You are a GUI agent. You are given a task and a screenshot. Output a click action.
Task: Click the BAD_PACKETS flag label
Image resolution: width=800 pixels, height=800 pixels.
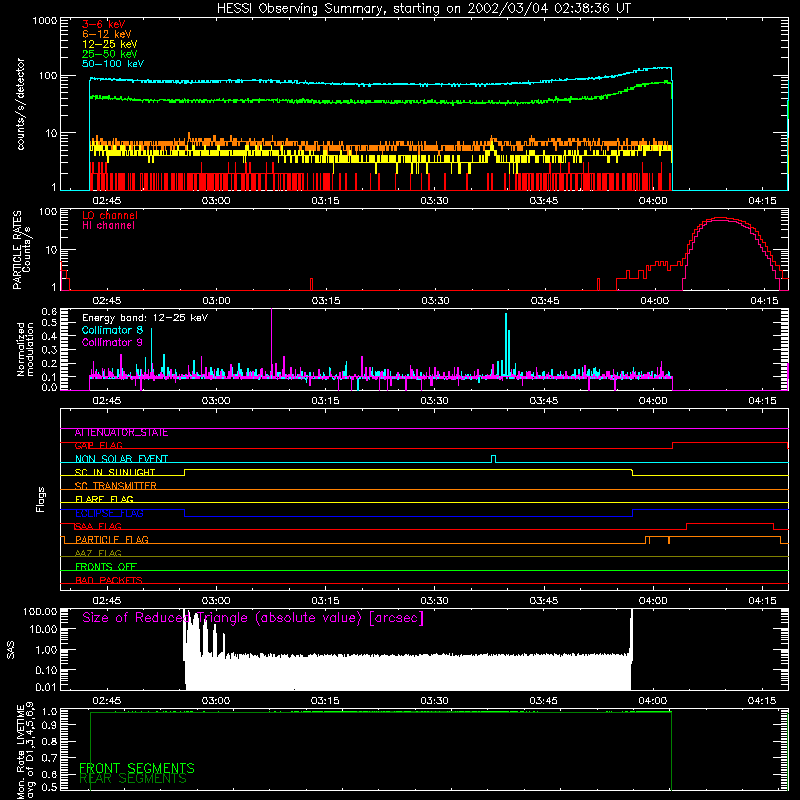point(109,580)
